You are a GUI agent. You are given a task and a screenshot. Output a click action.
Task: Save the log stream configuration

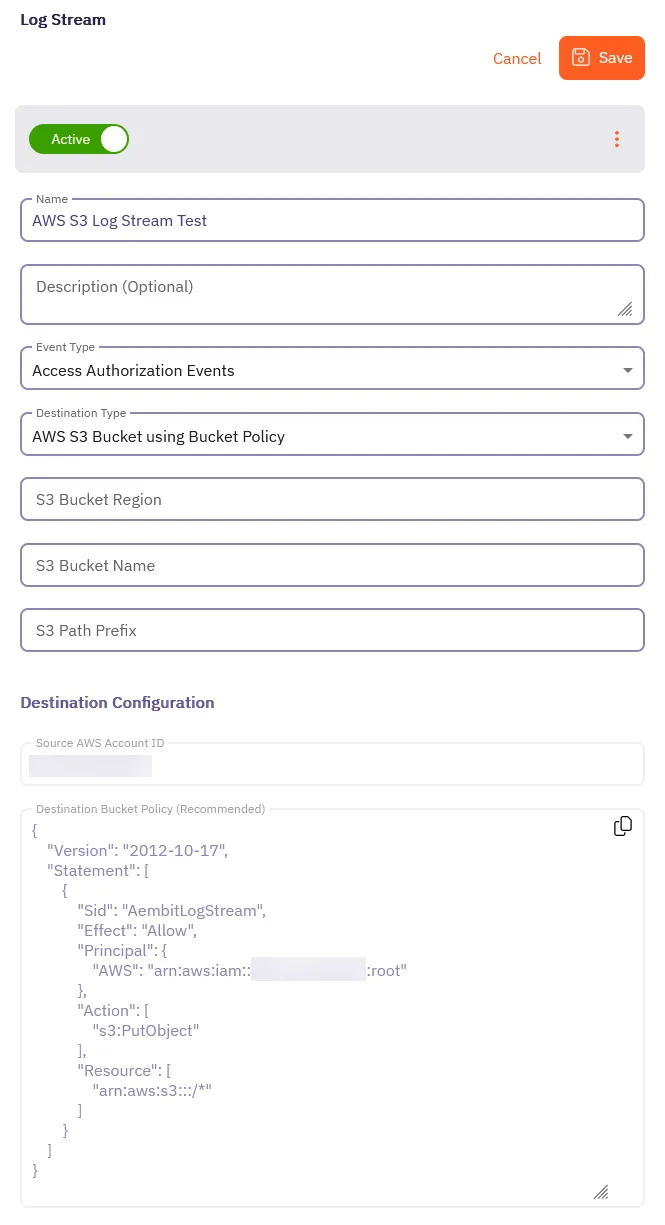point(601,57)
